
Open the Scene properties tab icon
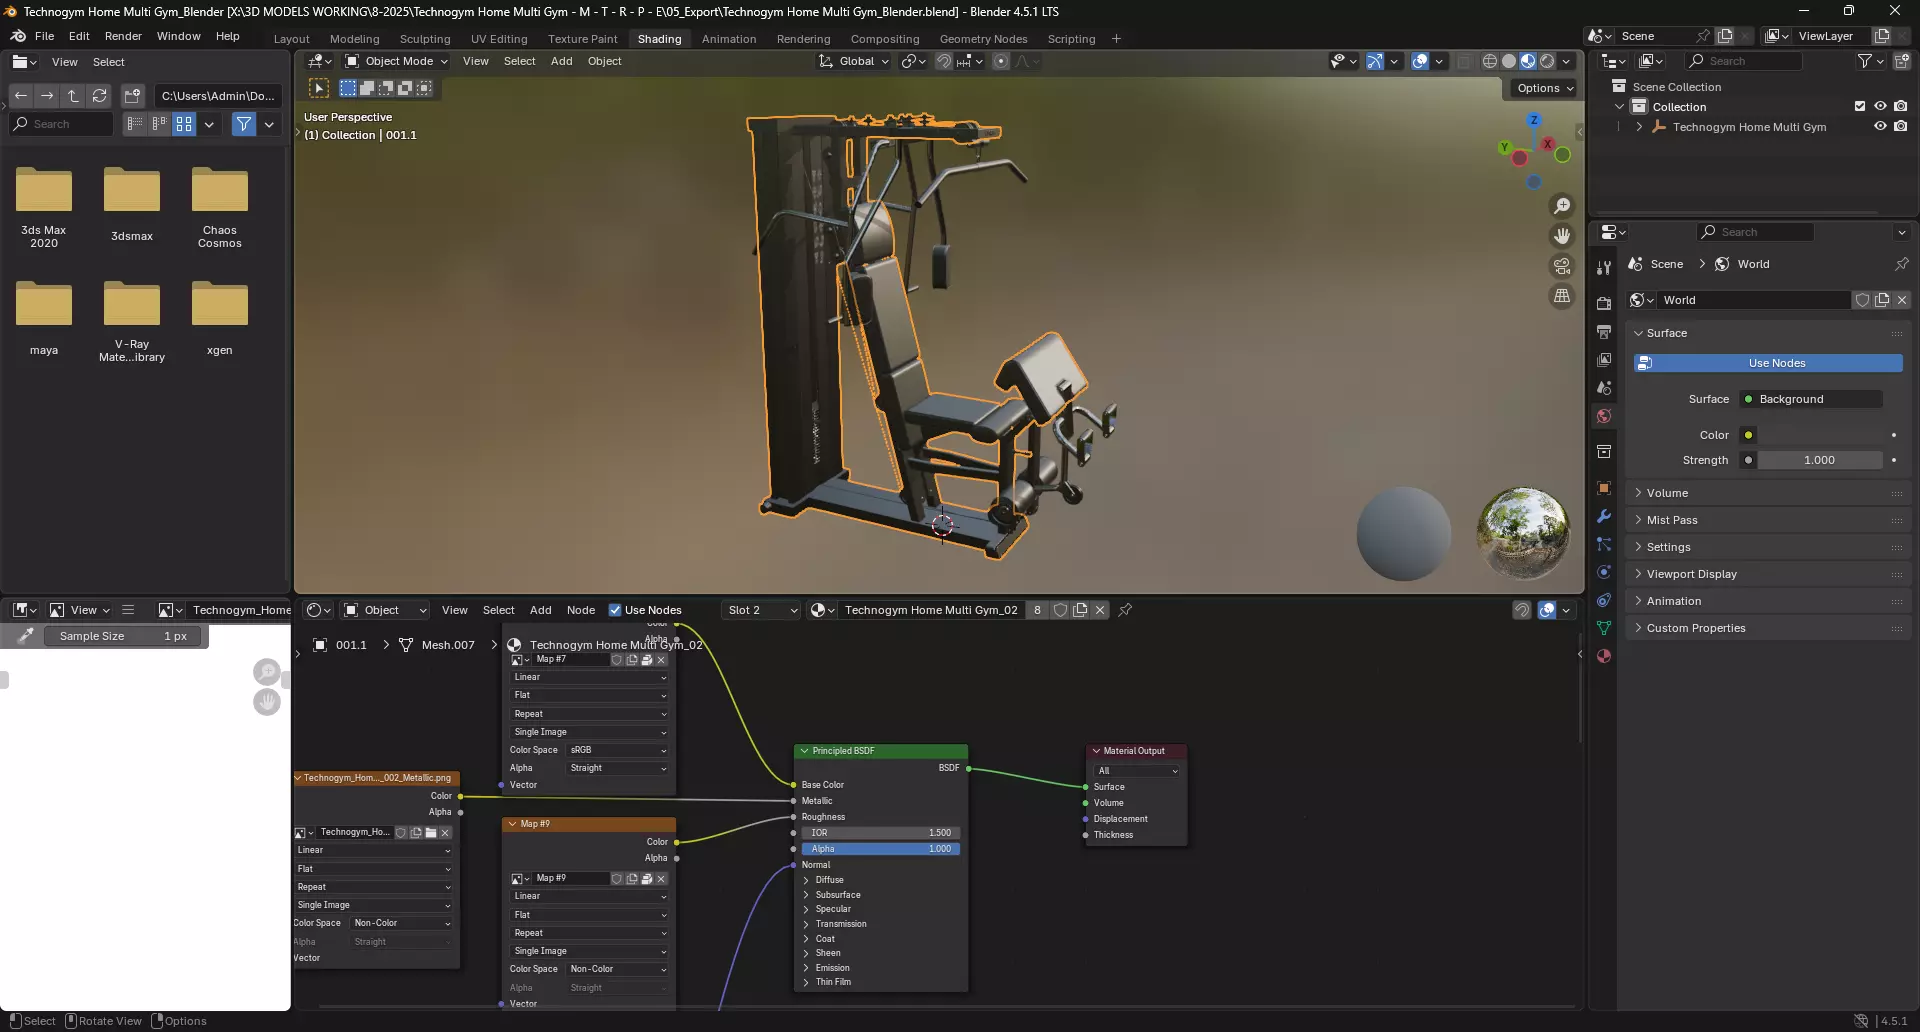(x=1604, y=388)
